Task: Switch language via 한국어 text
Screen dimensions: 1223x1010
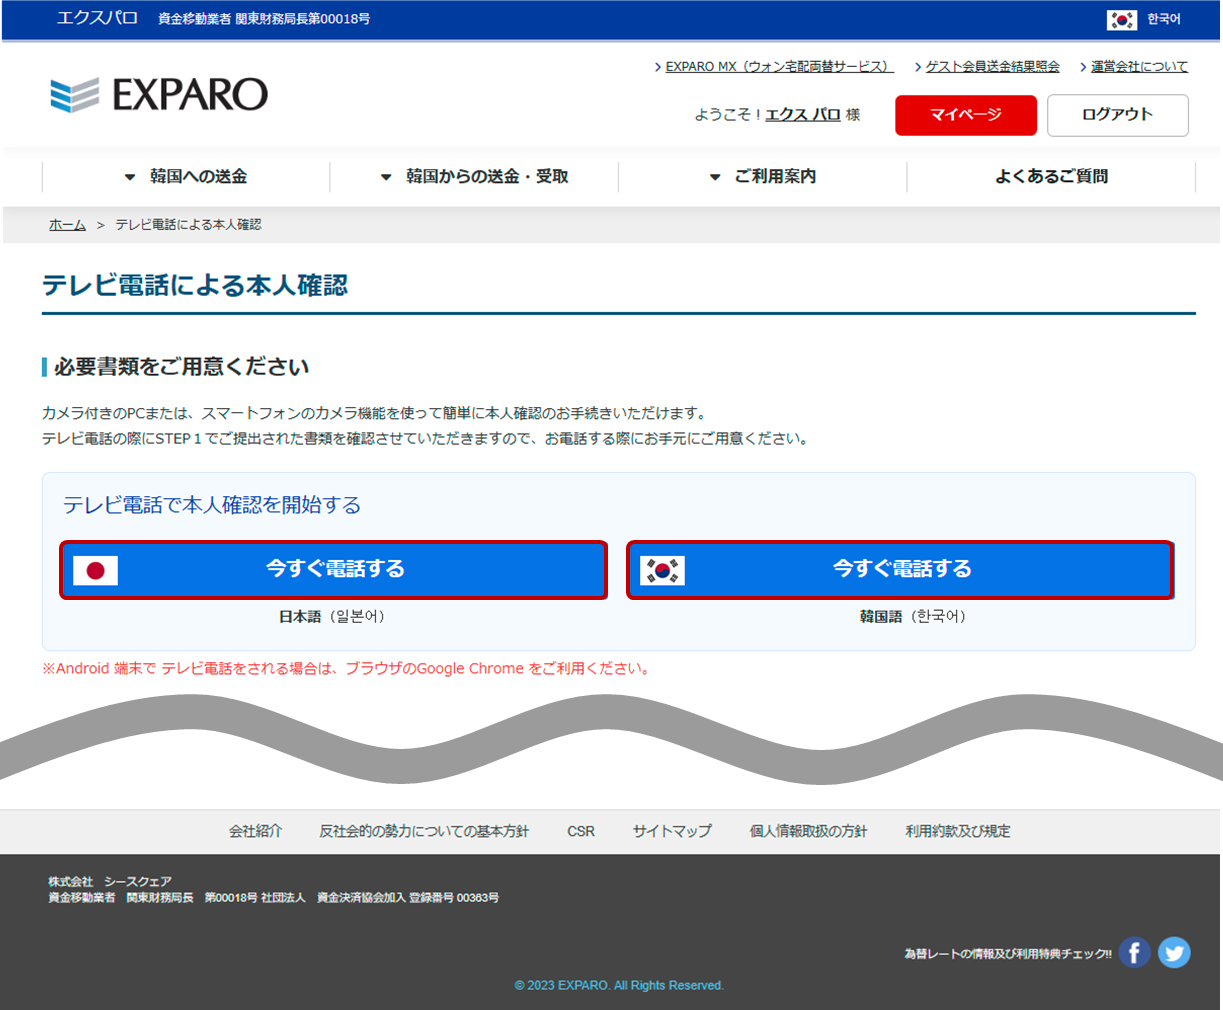Action: [1163, 19]
